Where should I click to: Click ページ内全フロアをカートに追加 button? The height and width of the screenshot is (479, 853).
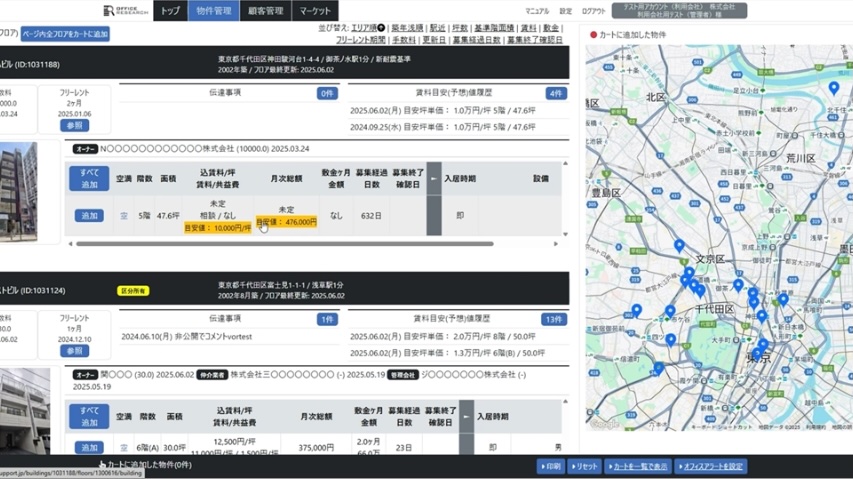[66, 34]
